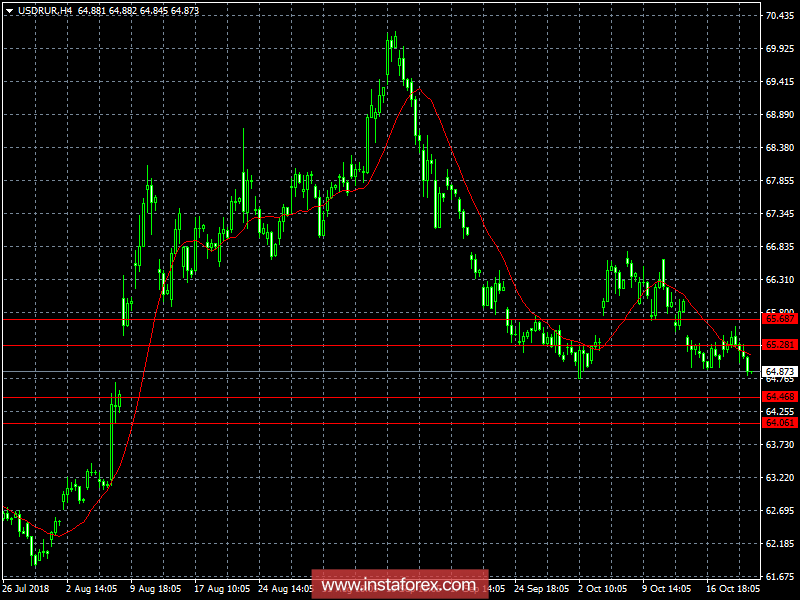Click the 26 Jul 2018 date label
Image resolution: width=800 pixels, height=600 pixels.
pyautogui.click(x=27, y=590)
